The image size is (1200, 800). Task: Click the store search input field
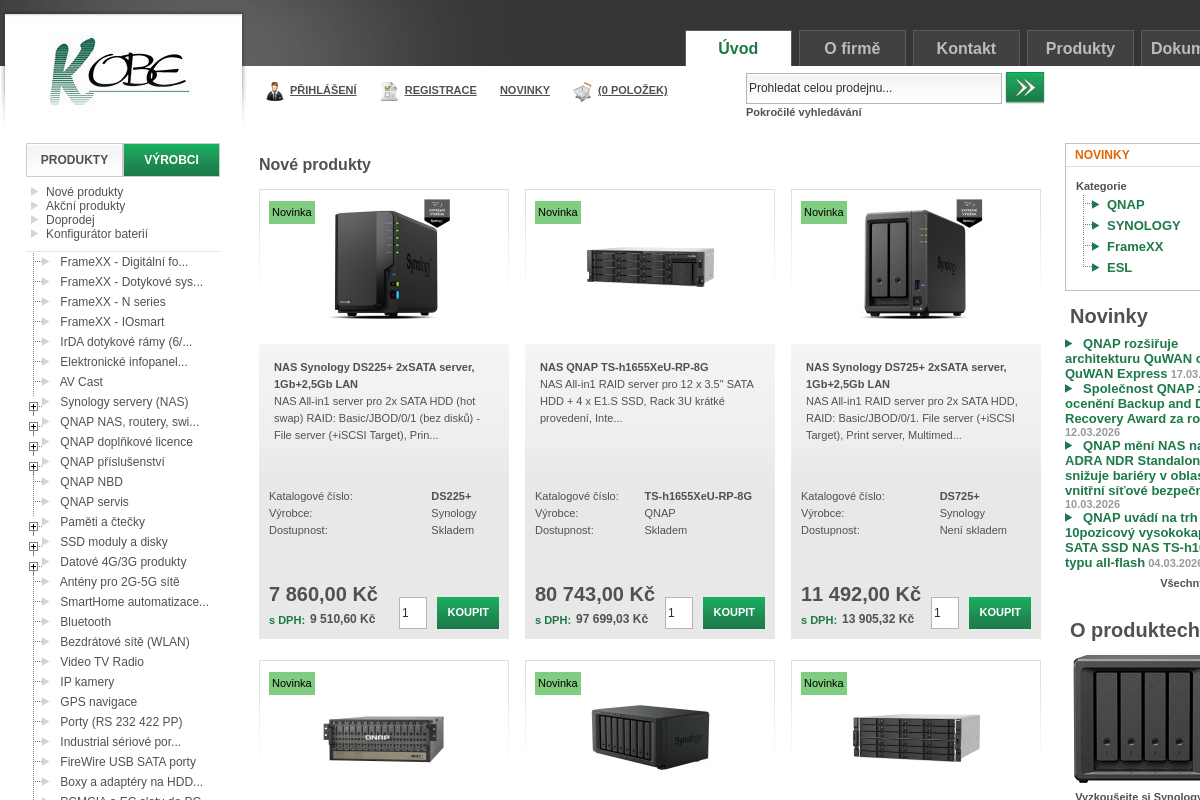(873, 88)
